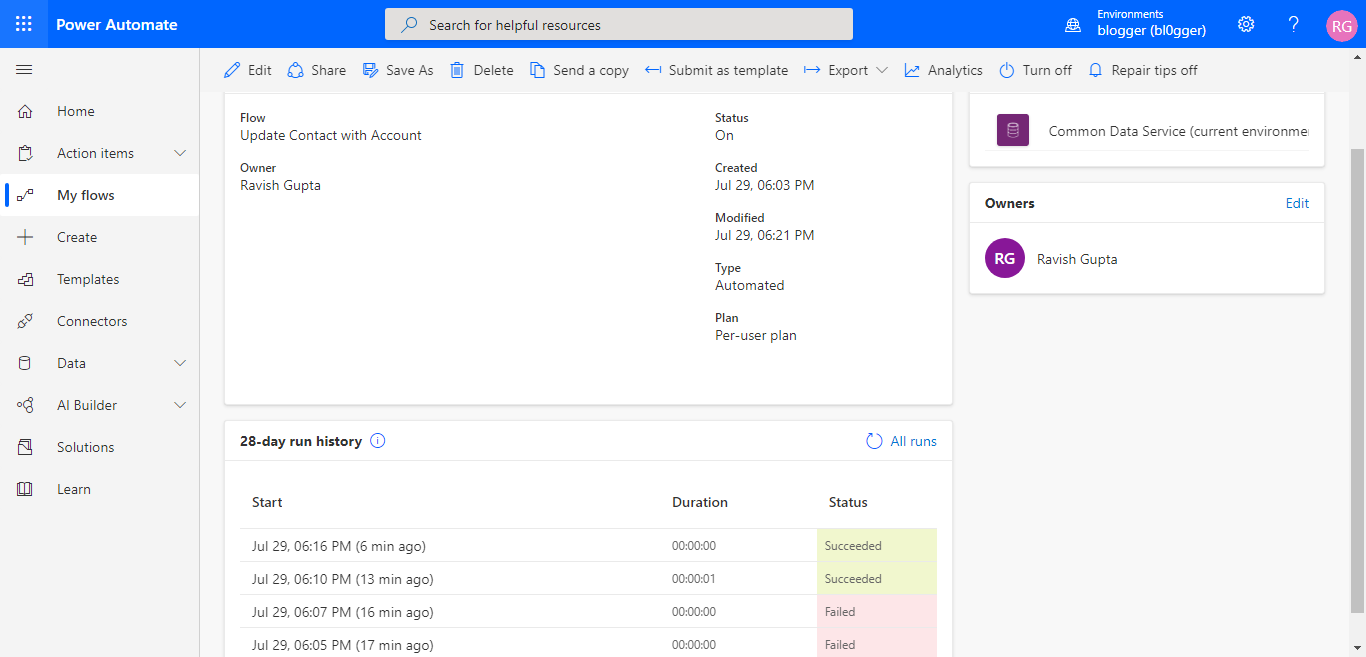Viewport: 1366px width, 657px height.
Task: Turn off the flow
Action: pos(1035,69)
